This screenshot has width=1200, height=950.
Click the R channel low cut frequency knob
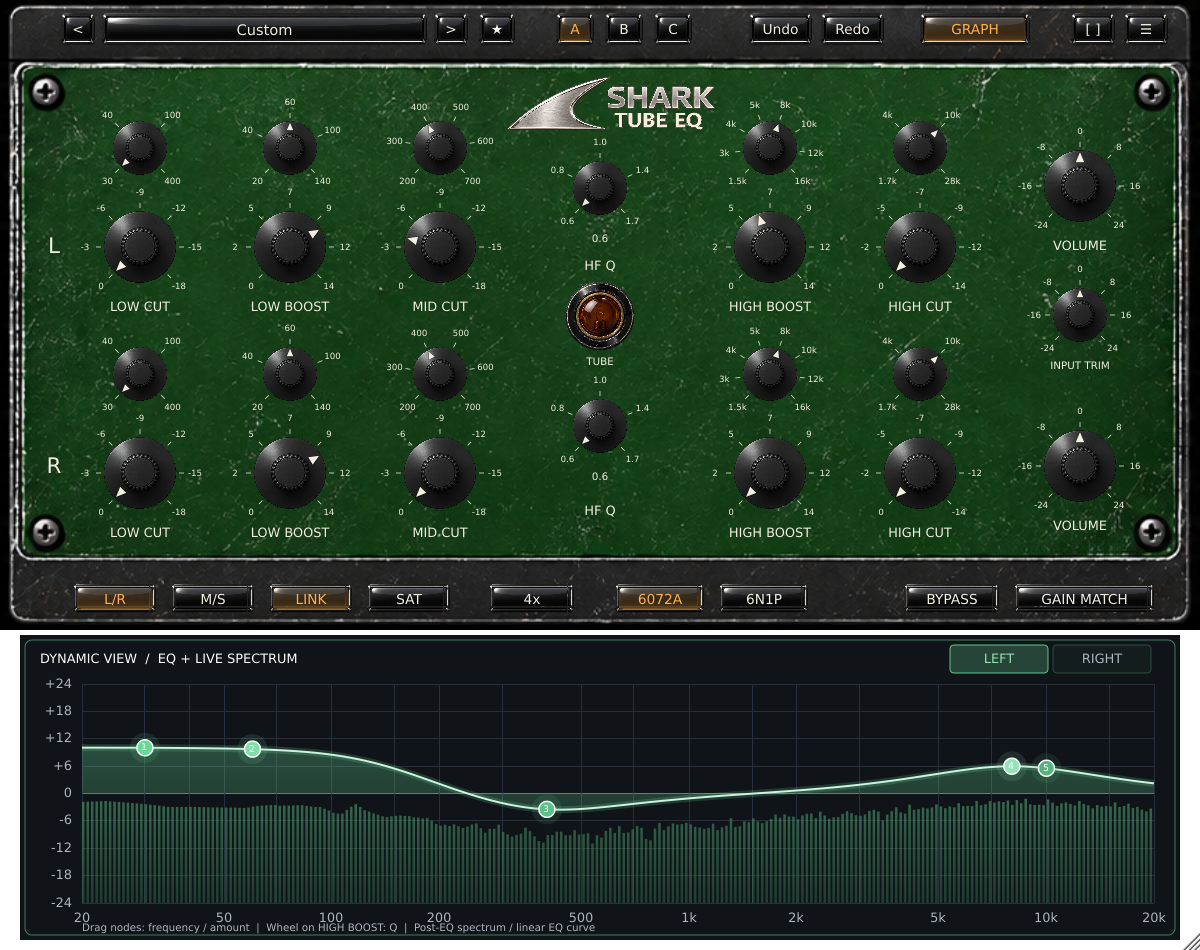140,374
